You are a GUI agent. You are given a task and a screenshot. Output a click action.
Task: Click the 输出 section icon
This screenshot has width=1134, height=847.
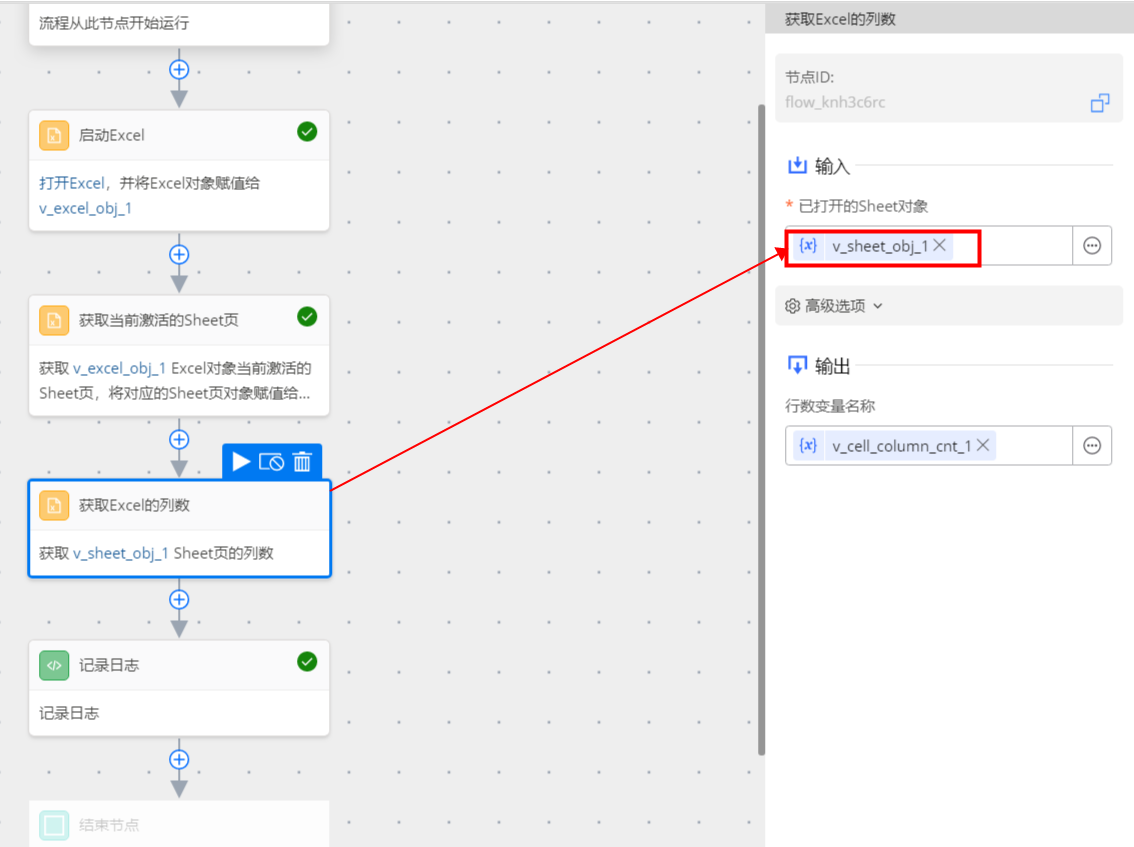[797, 365]
